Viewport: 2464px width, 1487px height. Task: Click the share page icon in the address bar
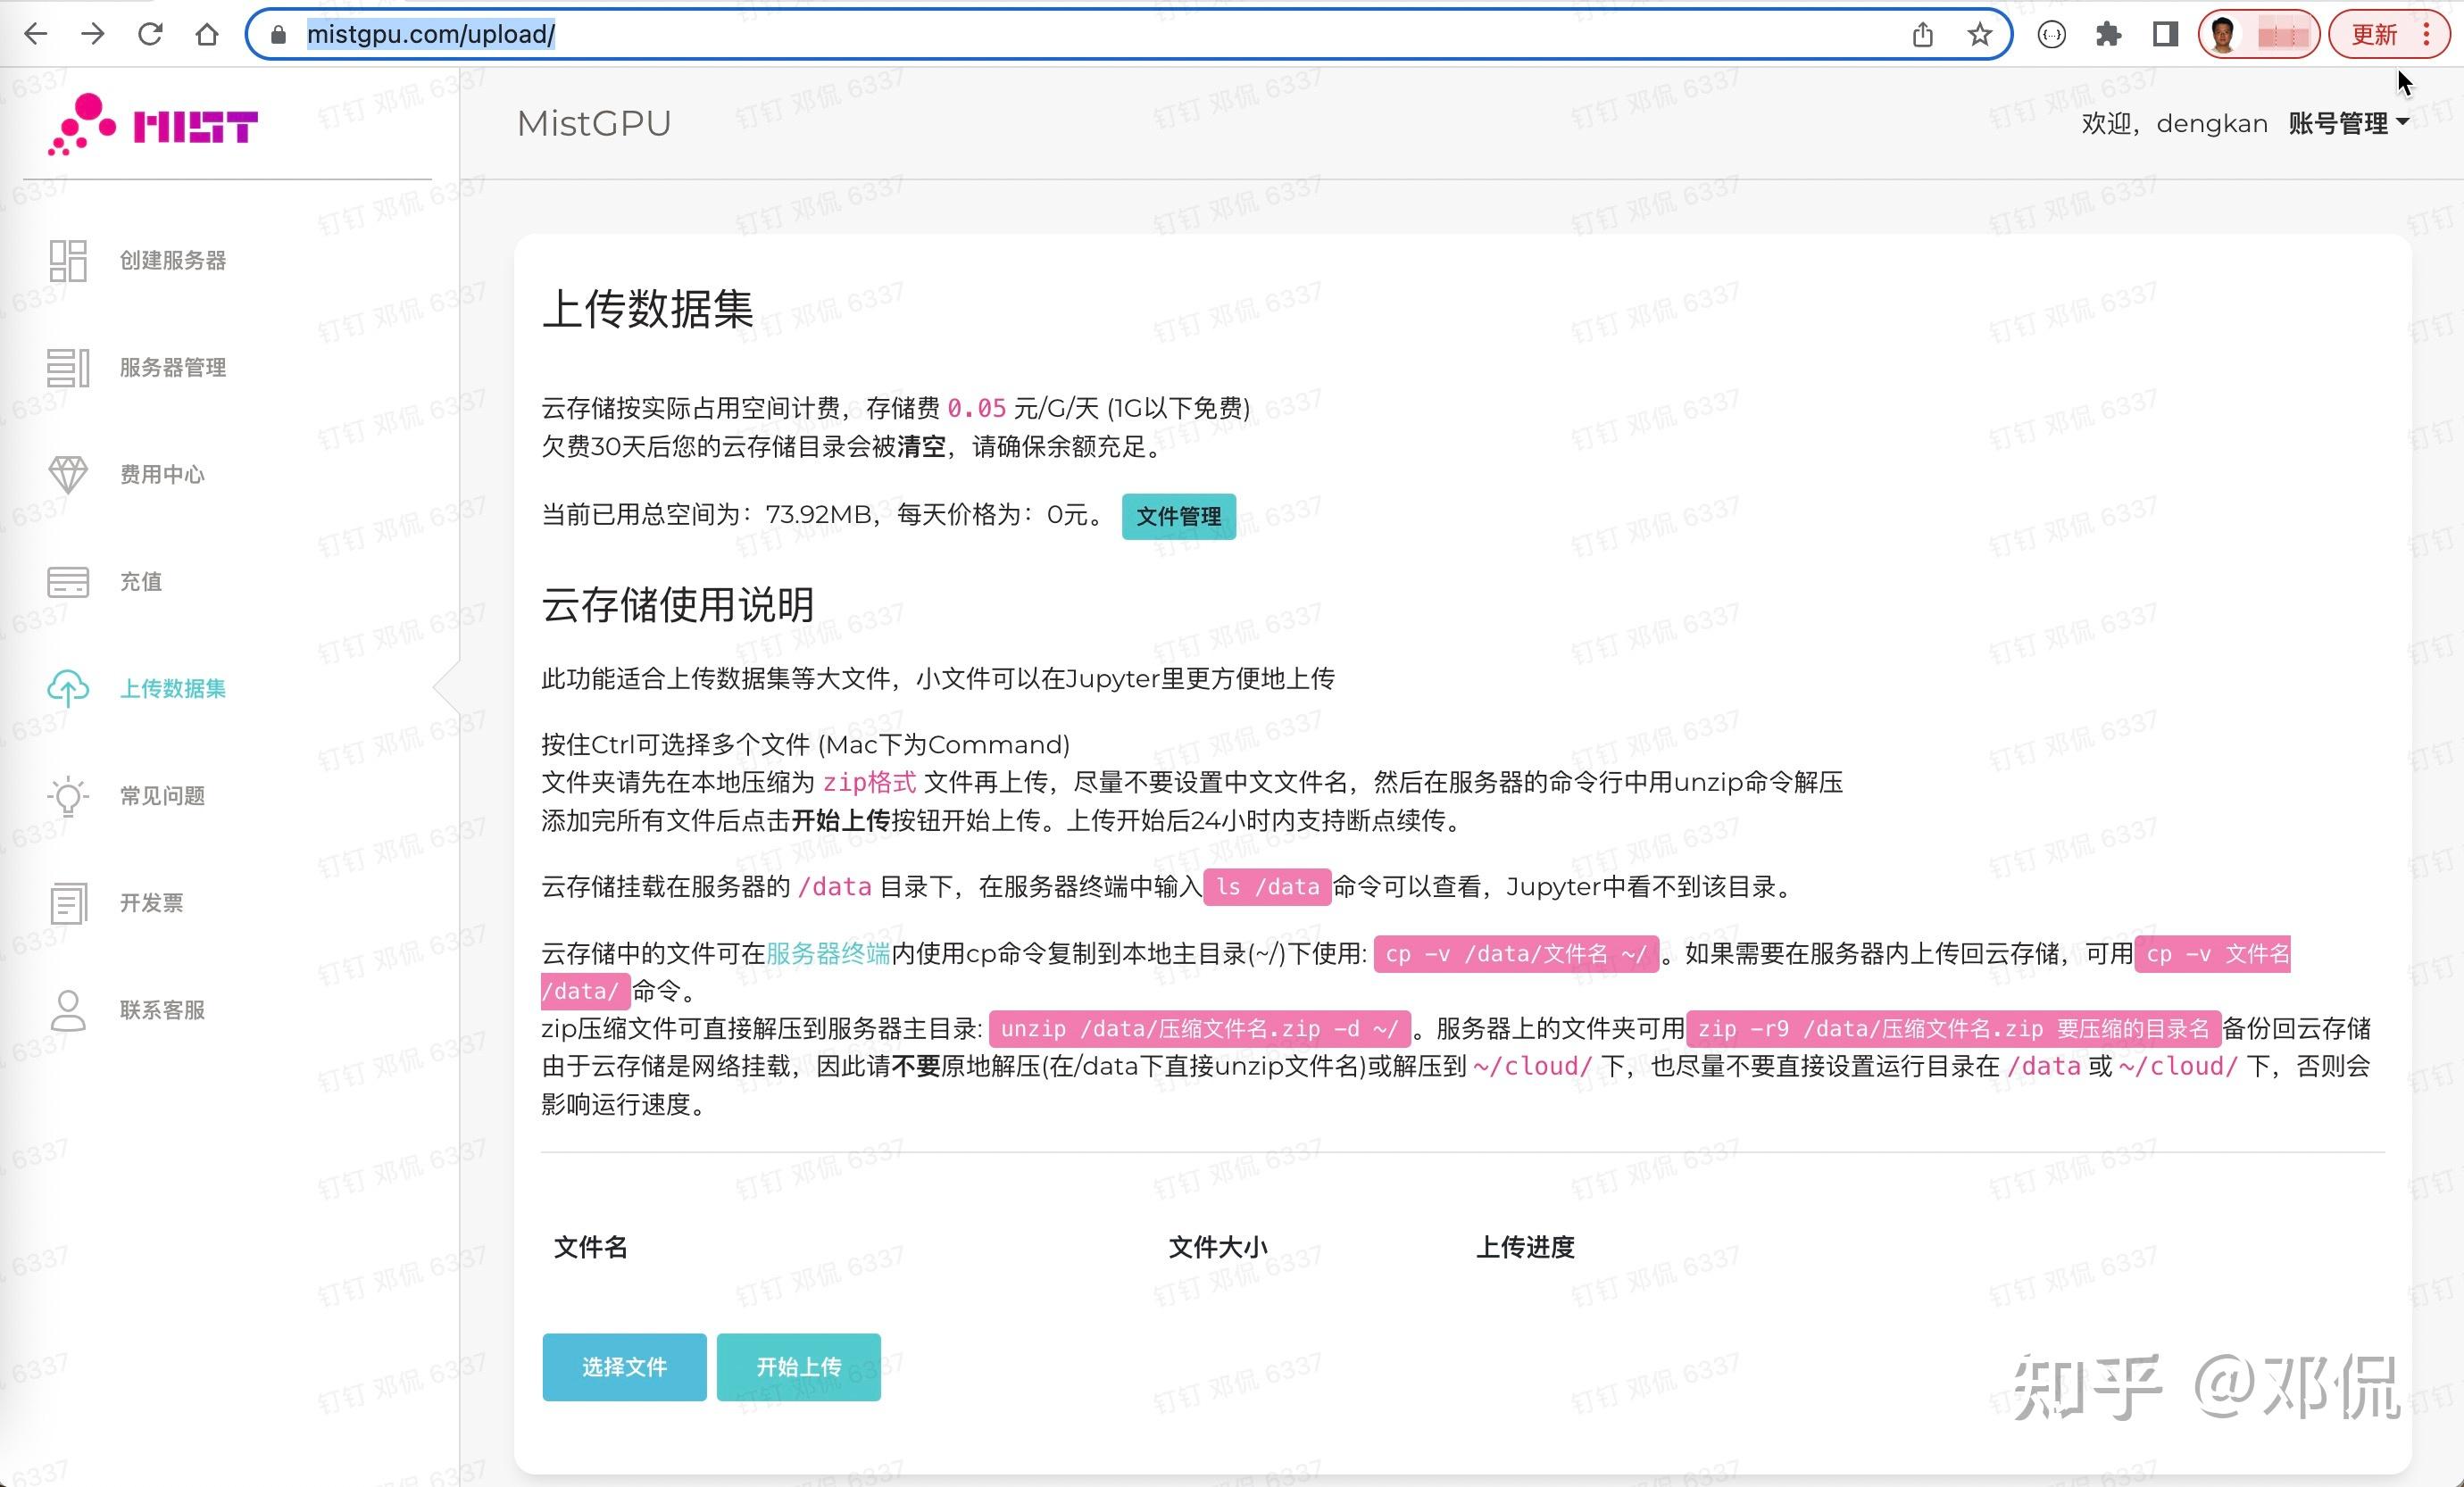pos(1922,35)
